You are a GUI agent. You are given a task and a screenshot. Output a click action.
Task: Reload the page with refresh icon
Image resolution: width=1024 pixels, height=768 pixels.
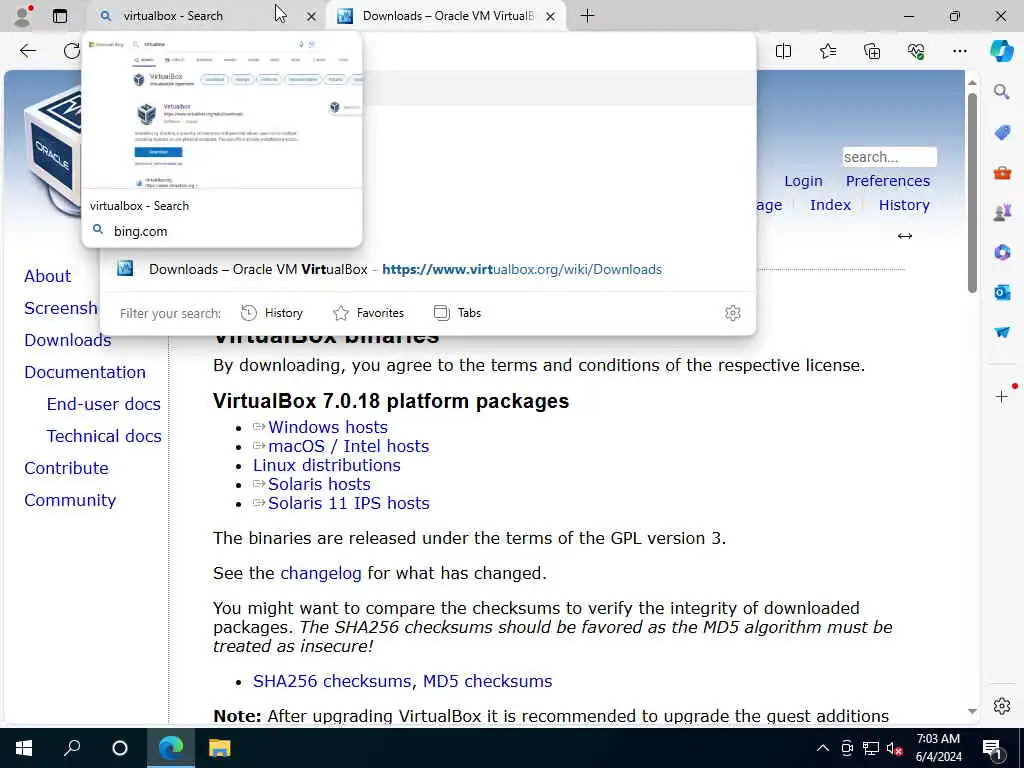tap(71, 50)
